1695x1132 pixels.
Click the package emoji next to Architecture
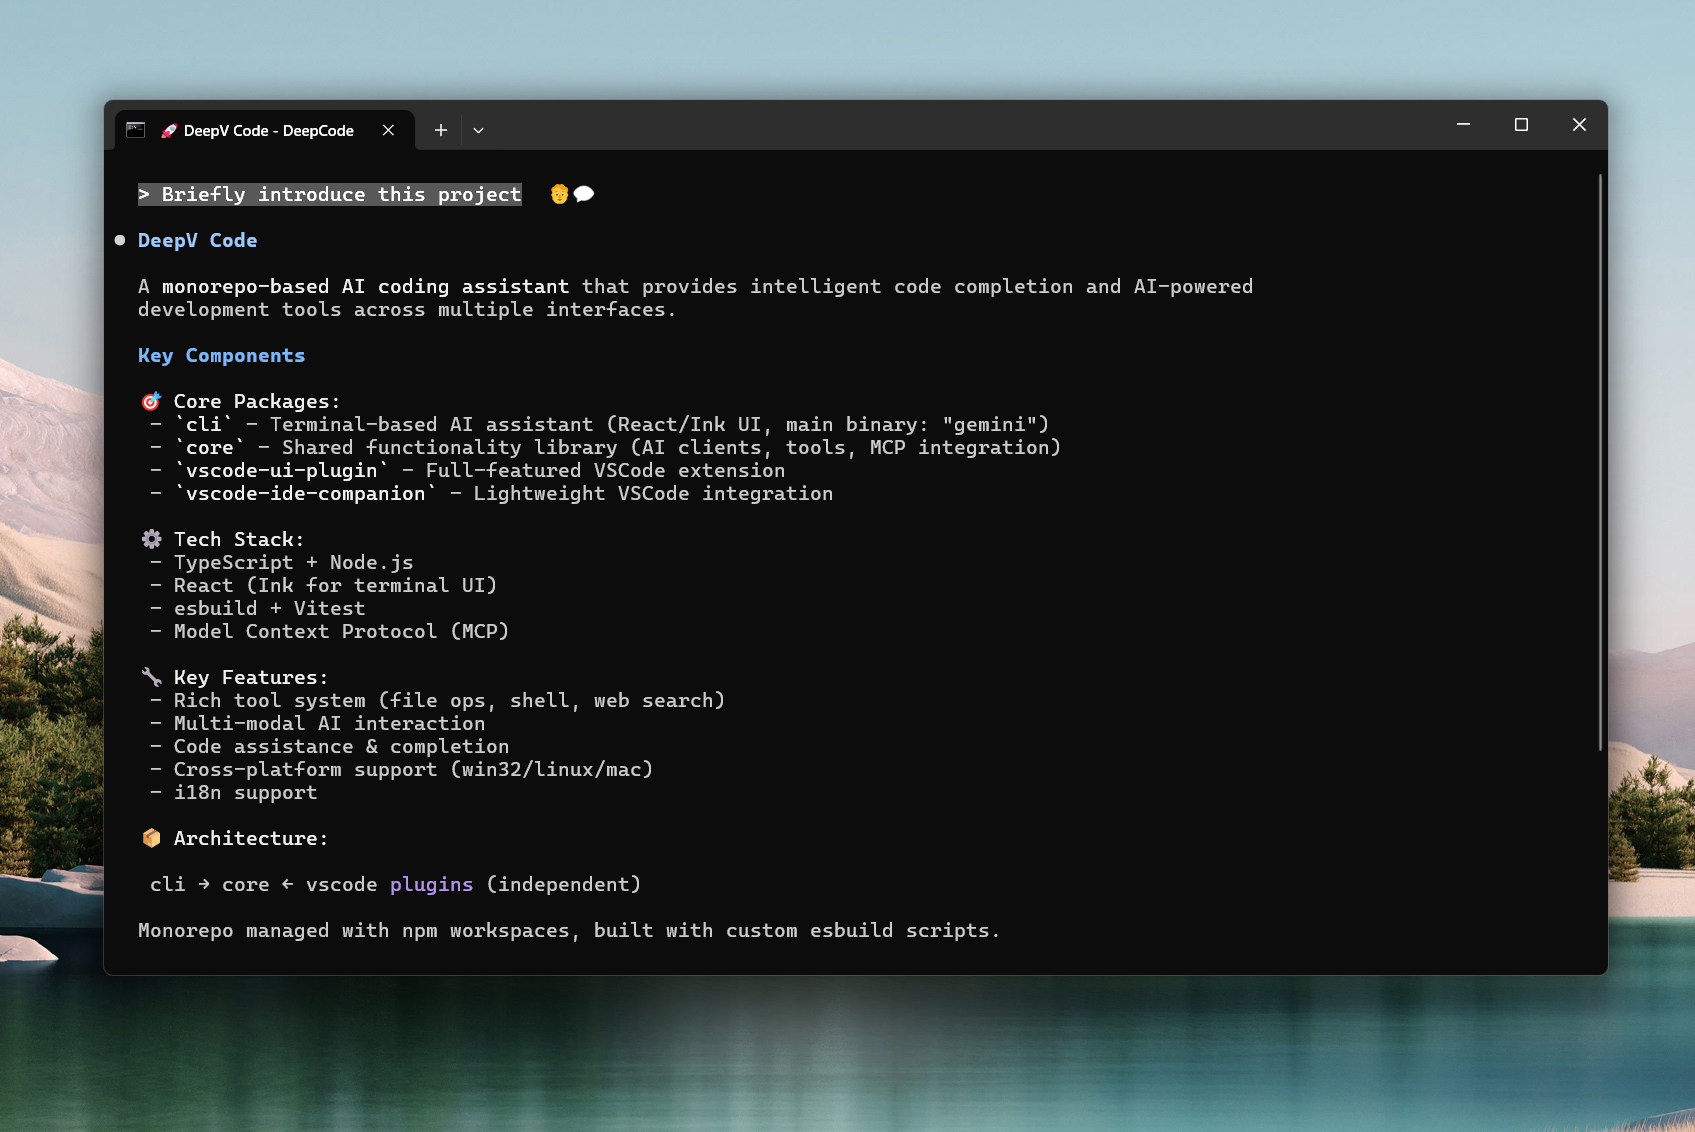pyautogui.click(x=151, y=838)
